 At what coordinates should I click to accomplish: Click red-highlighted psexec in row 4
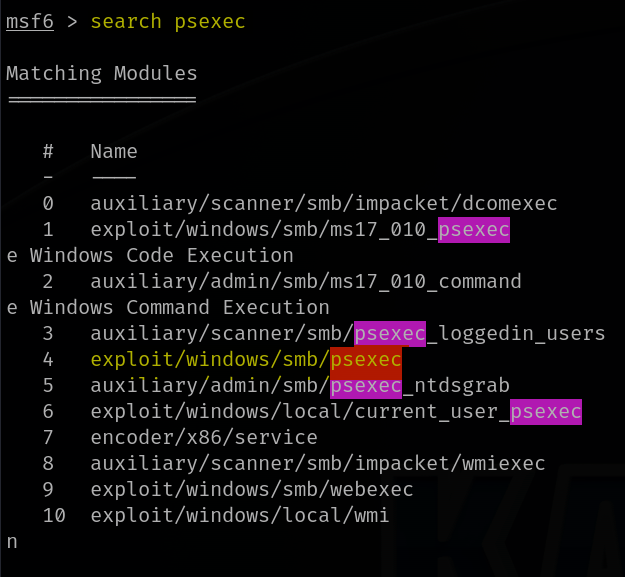pyautogui.click(x=366, y=360)
